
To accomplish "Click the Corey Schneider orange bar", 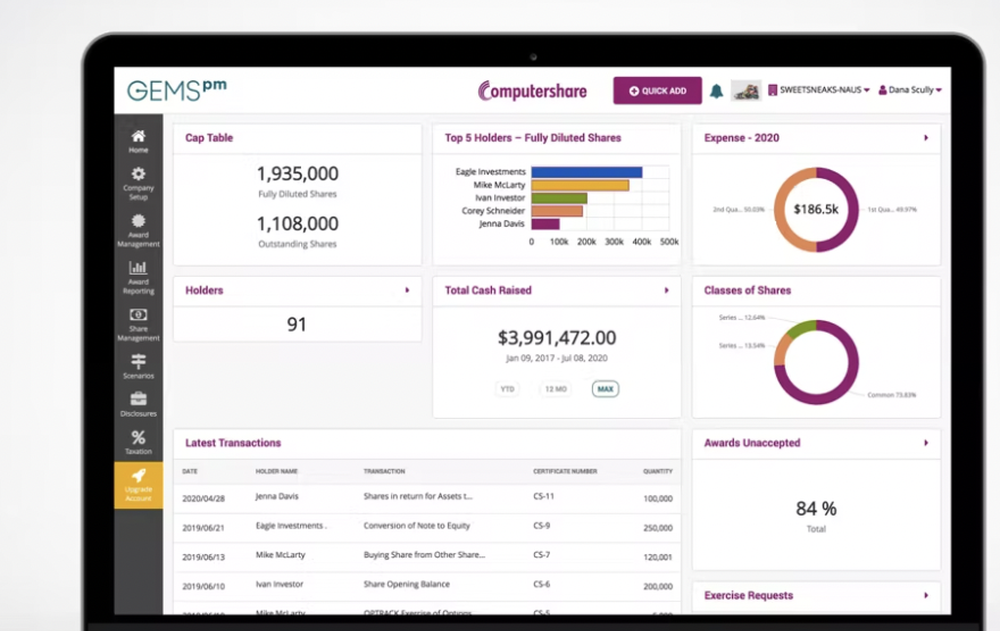I will click(557, 211).
